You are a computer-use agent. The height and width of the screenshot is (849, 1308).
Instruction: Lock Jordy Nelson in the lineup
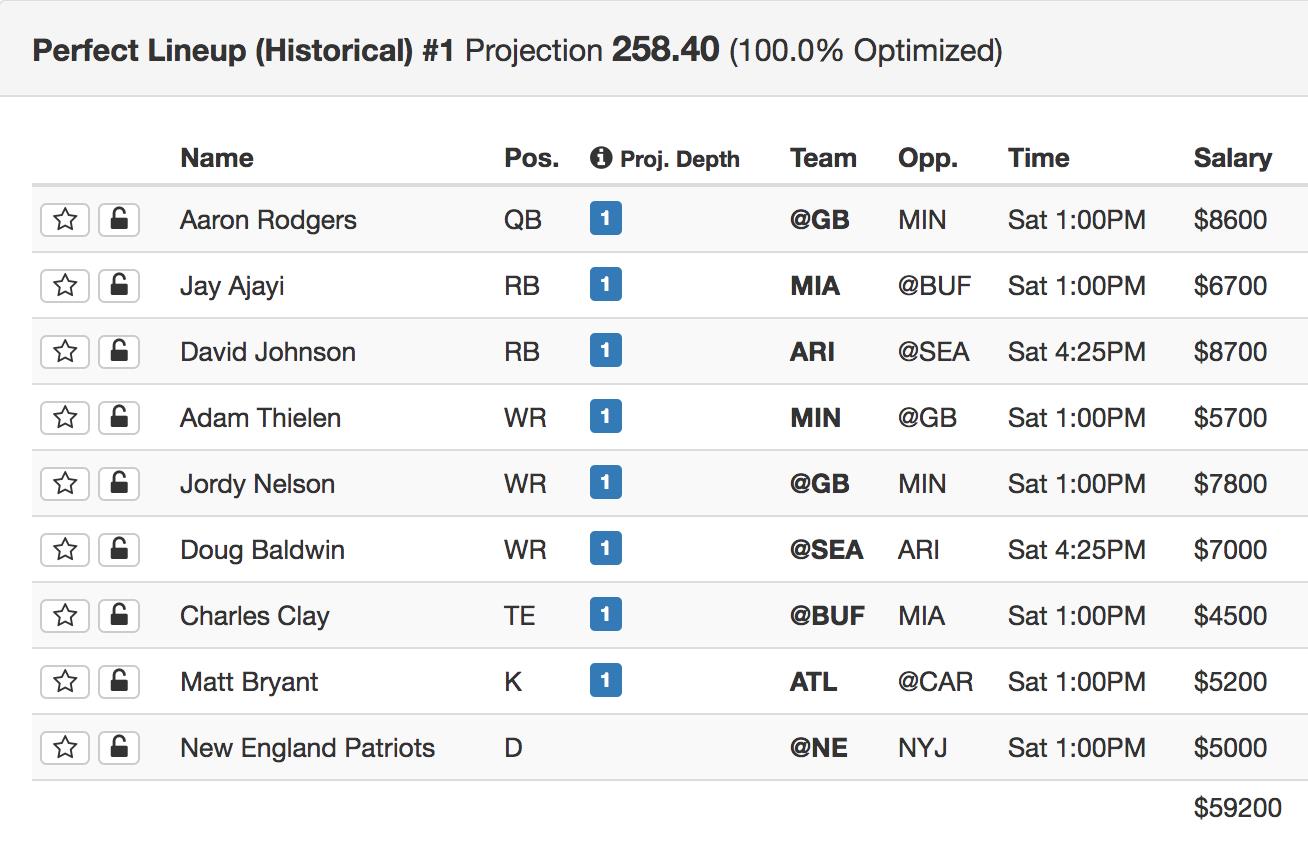point(119,484)
